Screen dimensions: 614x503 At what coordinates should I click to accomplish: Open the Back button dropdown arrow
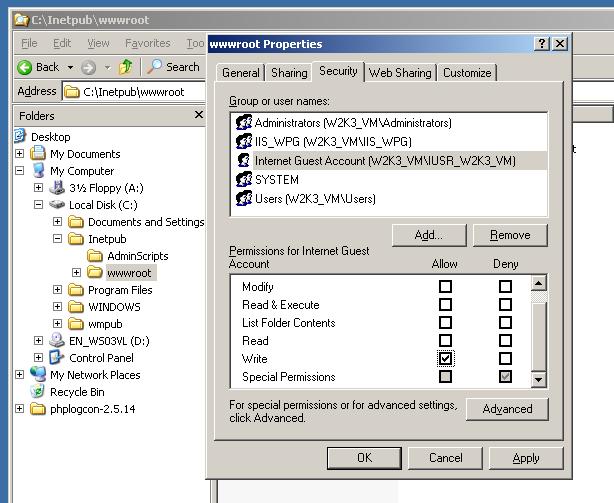coord(70,67)
